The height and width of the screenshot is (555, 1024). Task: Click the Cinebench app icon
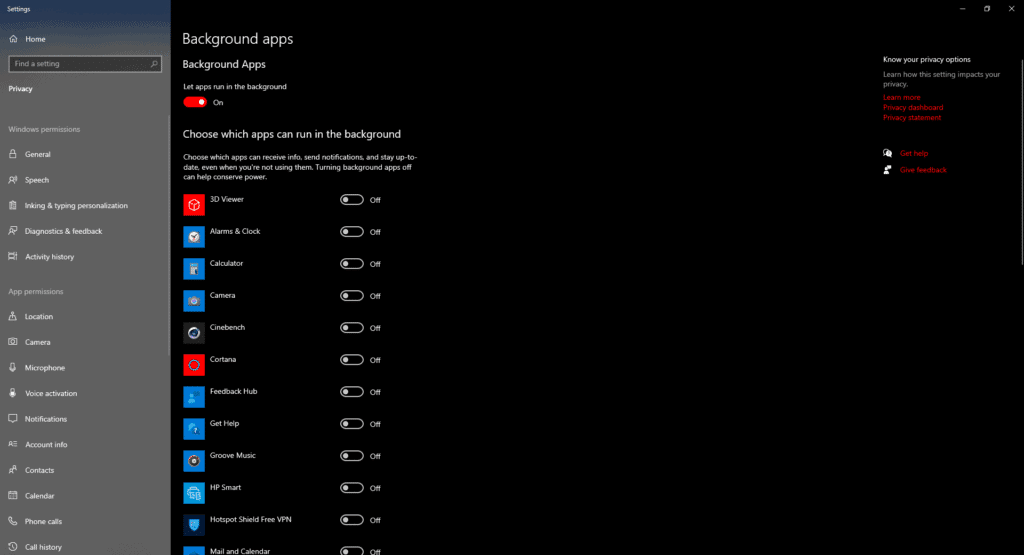[194, 332]
